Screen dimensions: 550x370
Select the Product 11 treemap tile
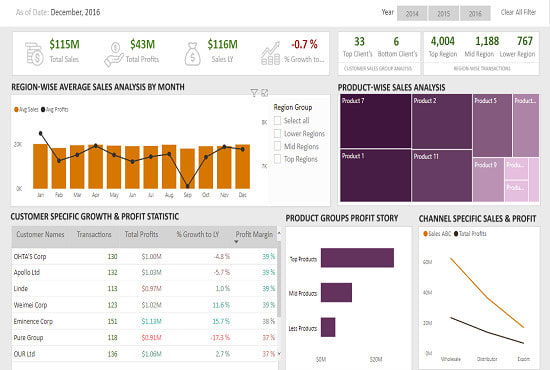point(442,176)
